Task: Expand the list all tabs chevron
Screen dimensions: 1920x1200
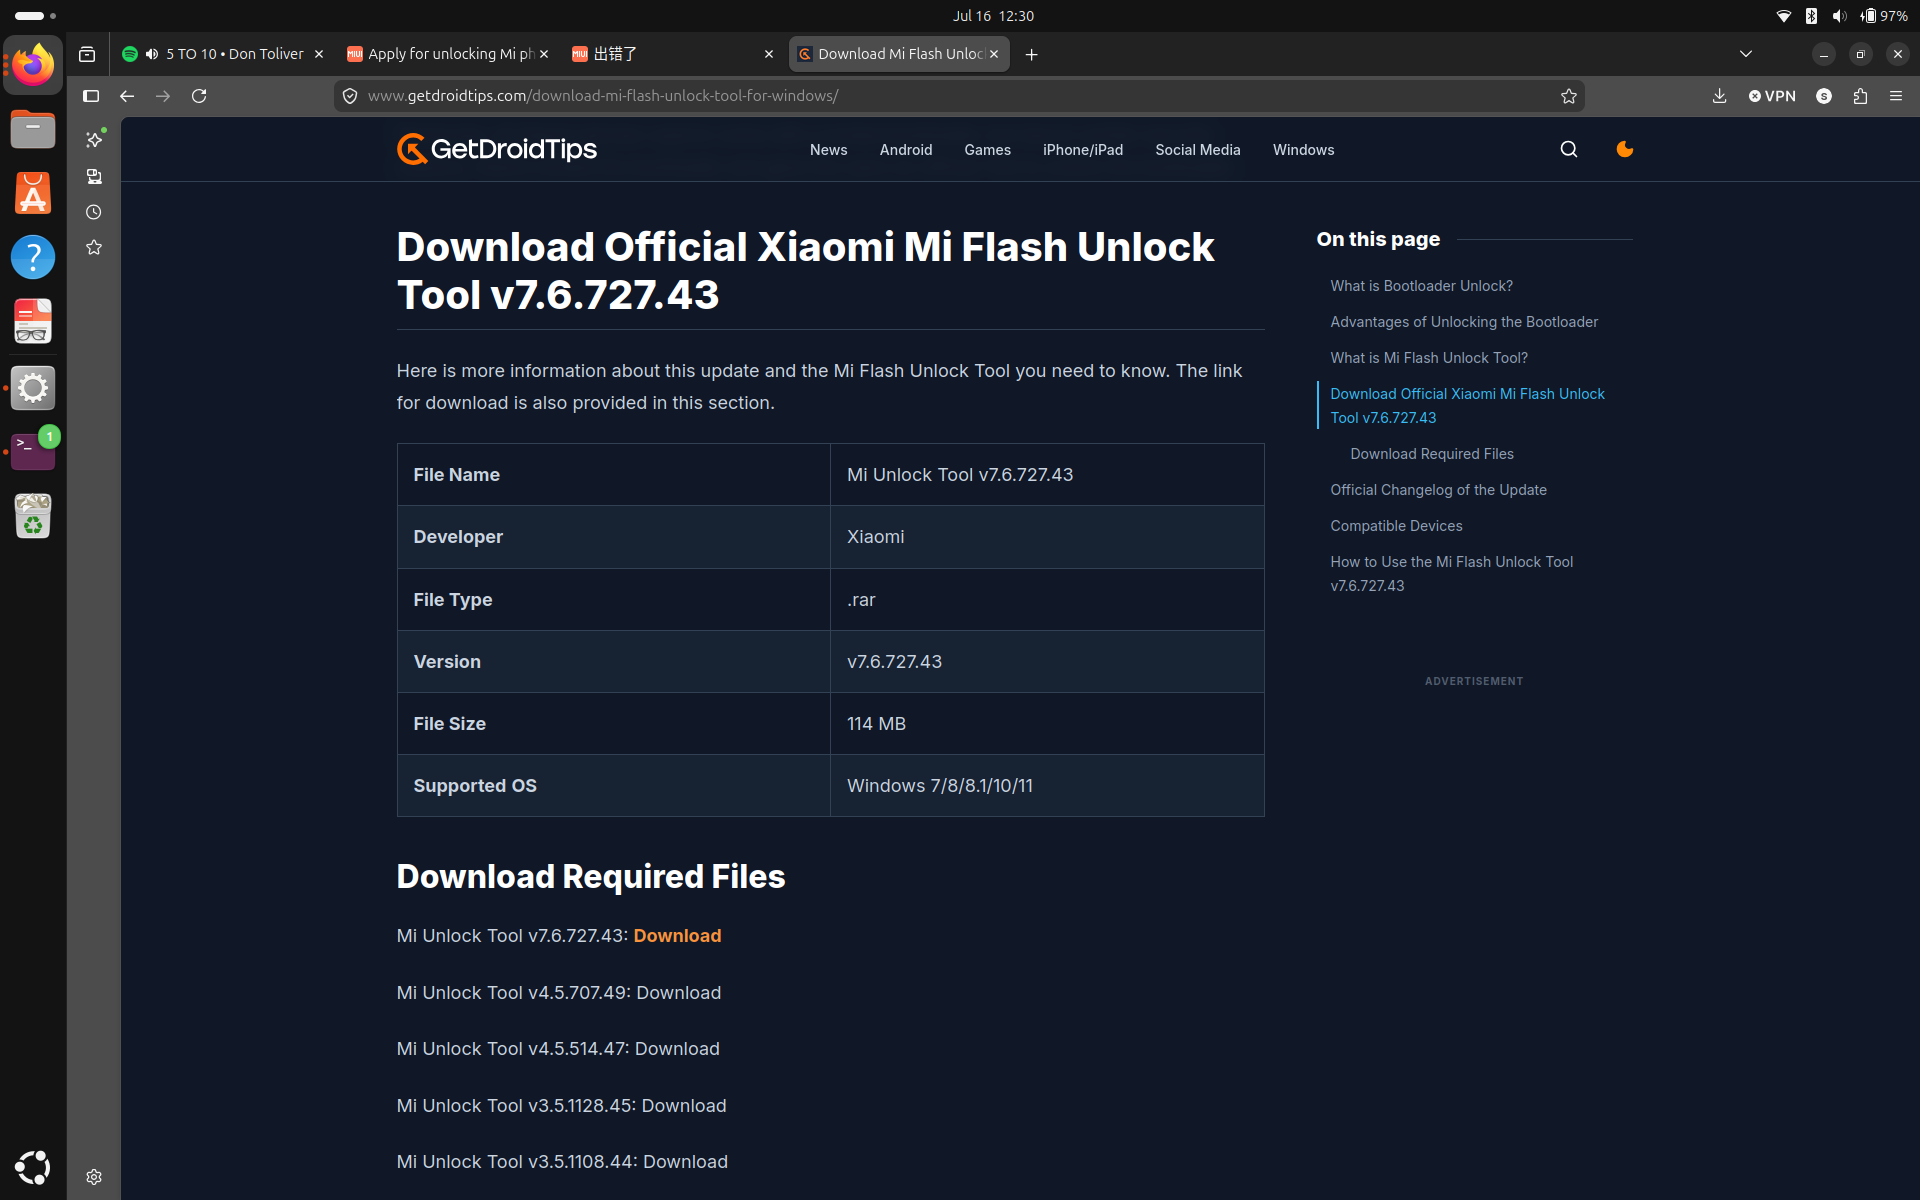Action: click(1746, 54)
